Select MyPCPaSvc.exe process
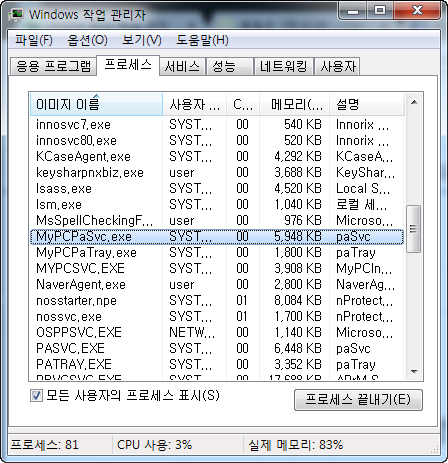The image size is (448, 463). (217, 237)
